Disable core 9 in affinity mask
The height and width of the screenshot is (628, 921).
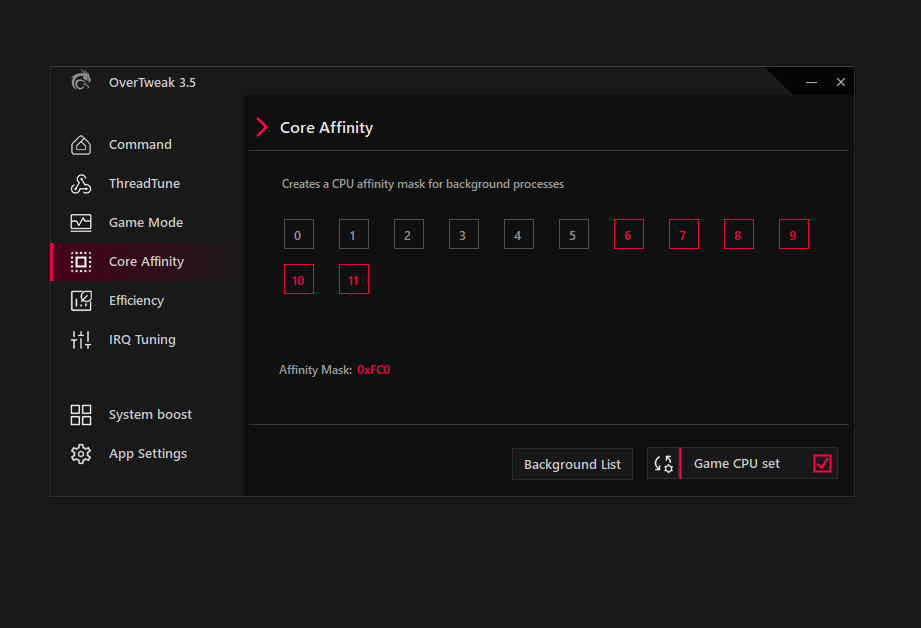click(x=794, y=234)
